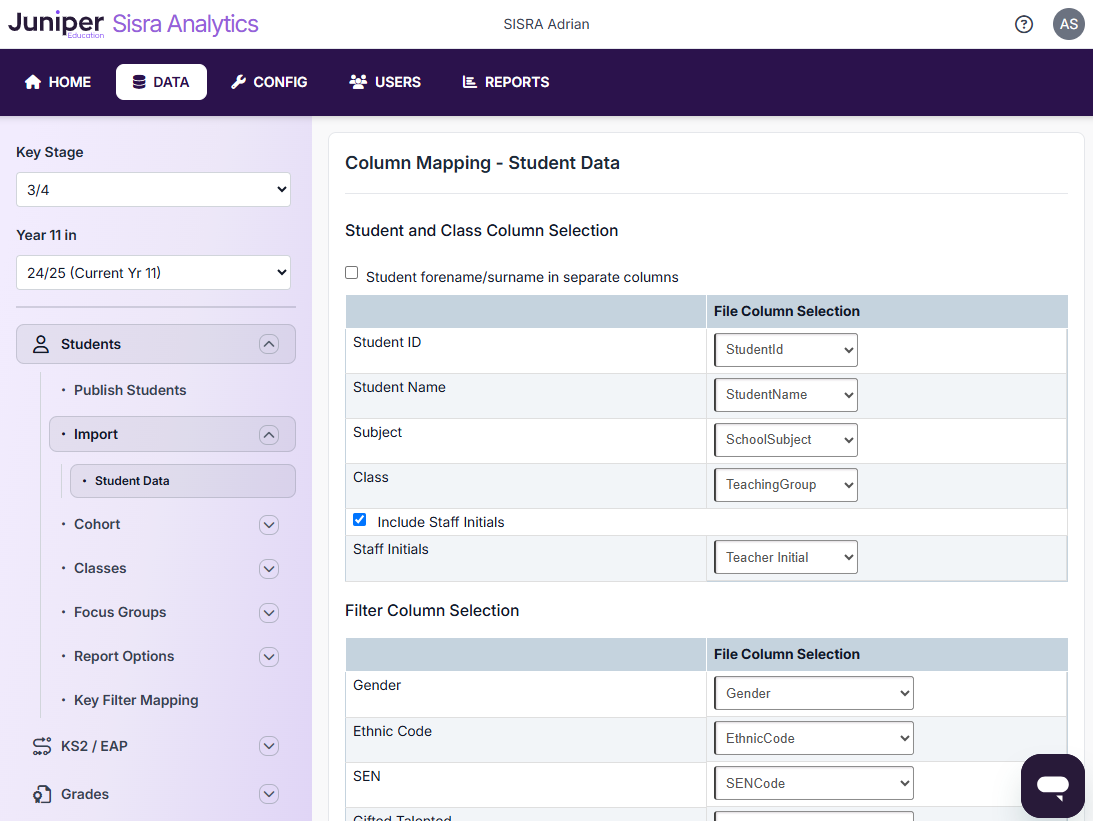Image resolution: width=1093 pixels, height=821 pixels.
Task: Open Key Filter Mapping in the sidebar
Action: pyautogui.click(x=136, y=700)
